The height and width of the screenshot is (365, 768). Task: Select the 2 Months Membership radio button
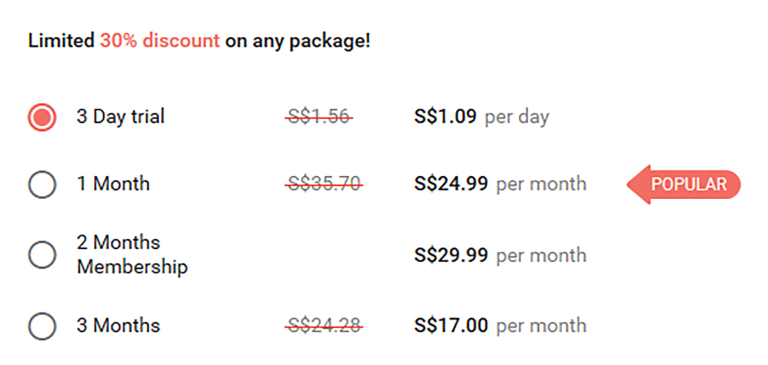coord(42,255)
